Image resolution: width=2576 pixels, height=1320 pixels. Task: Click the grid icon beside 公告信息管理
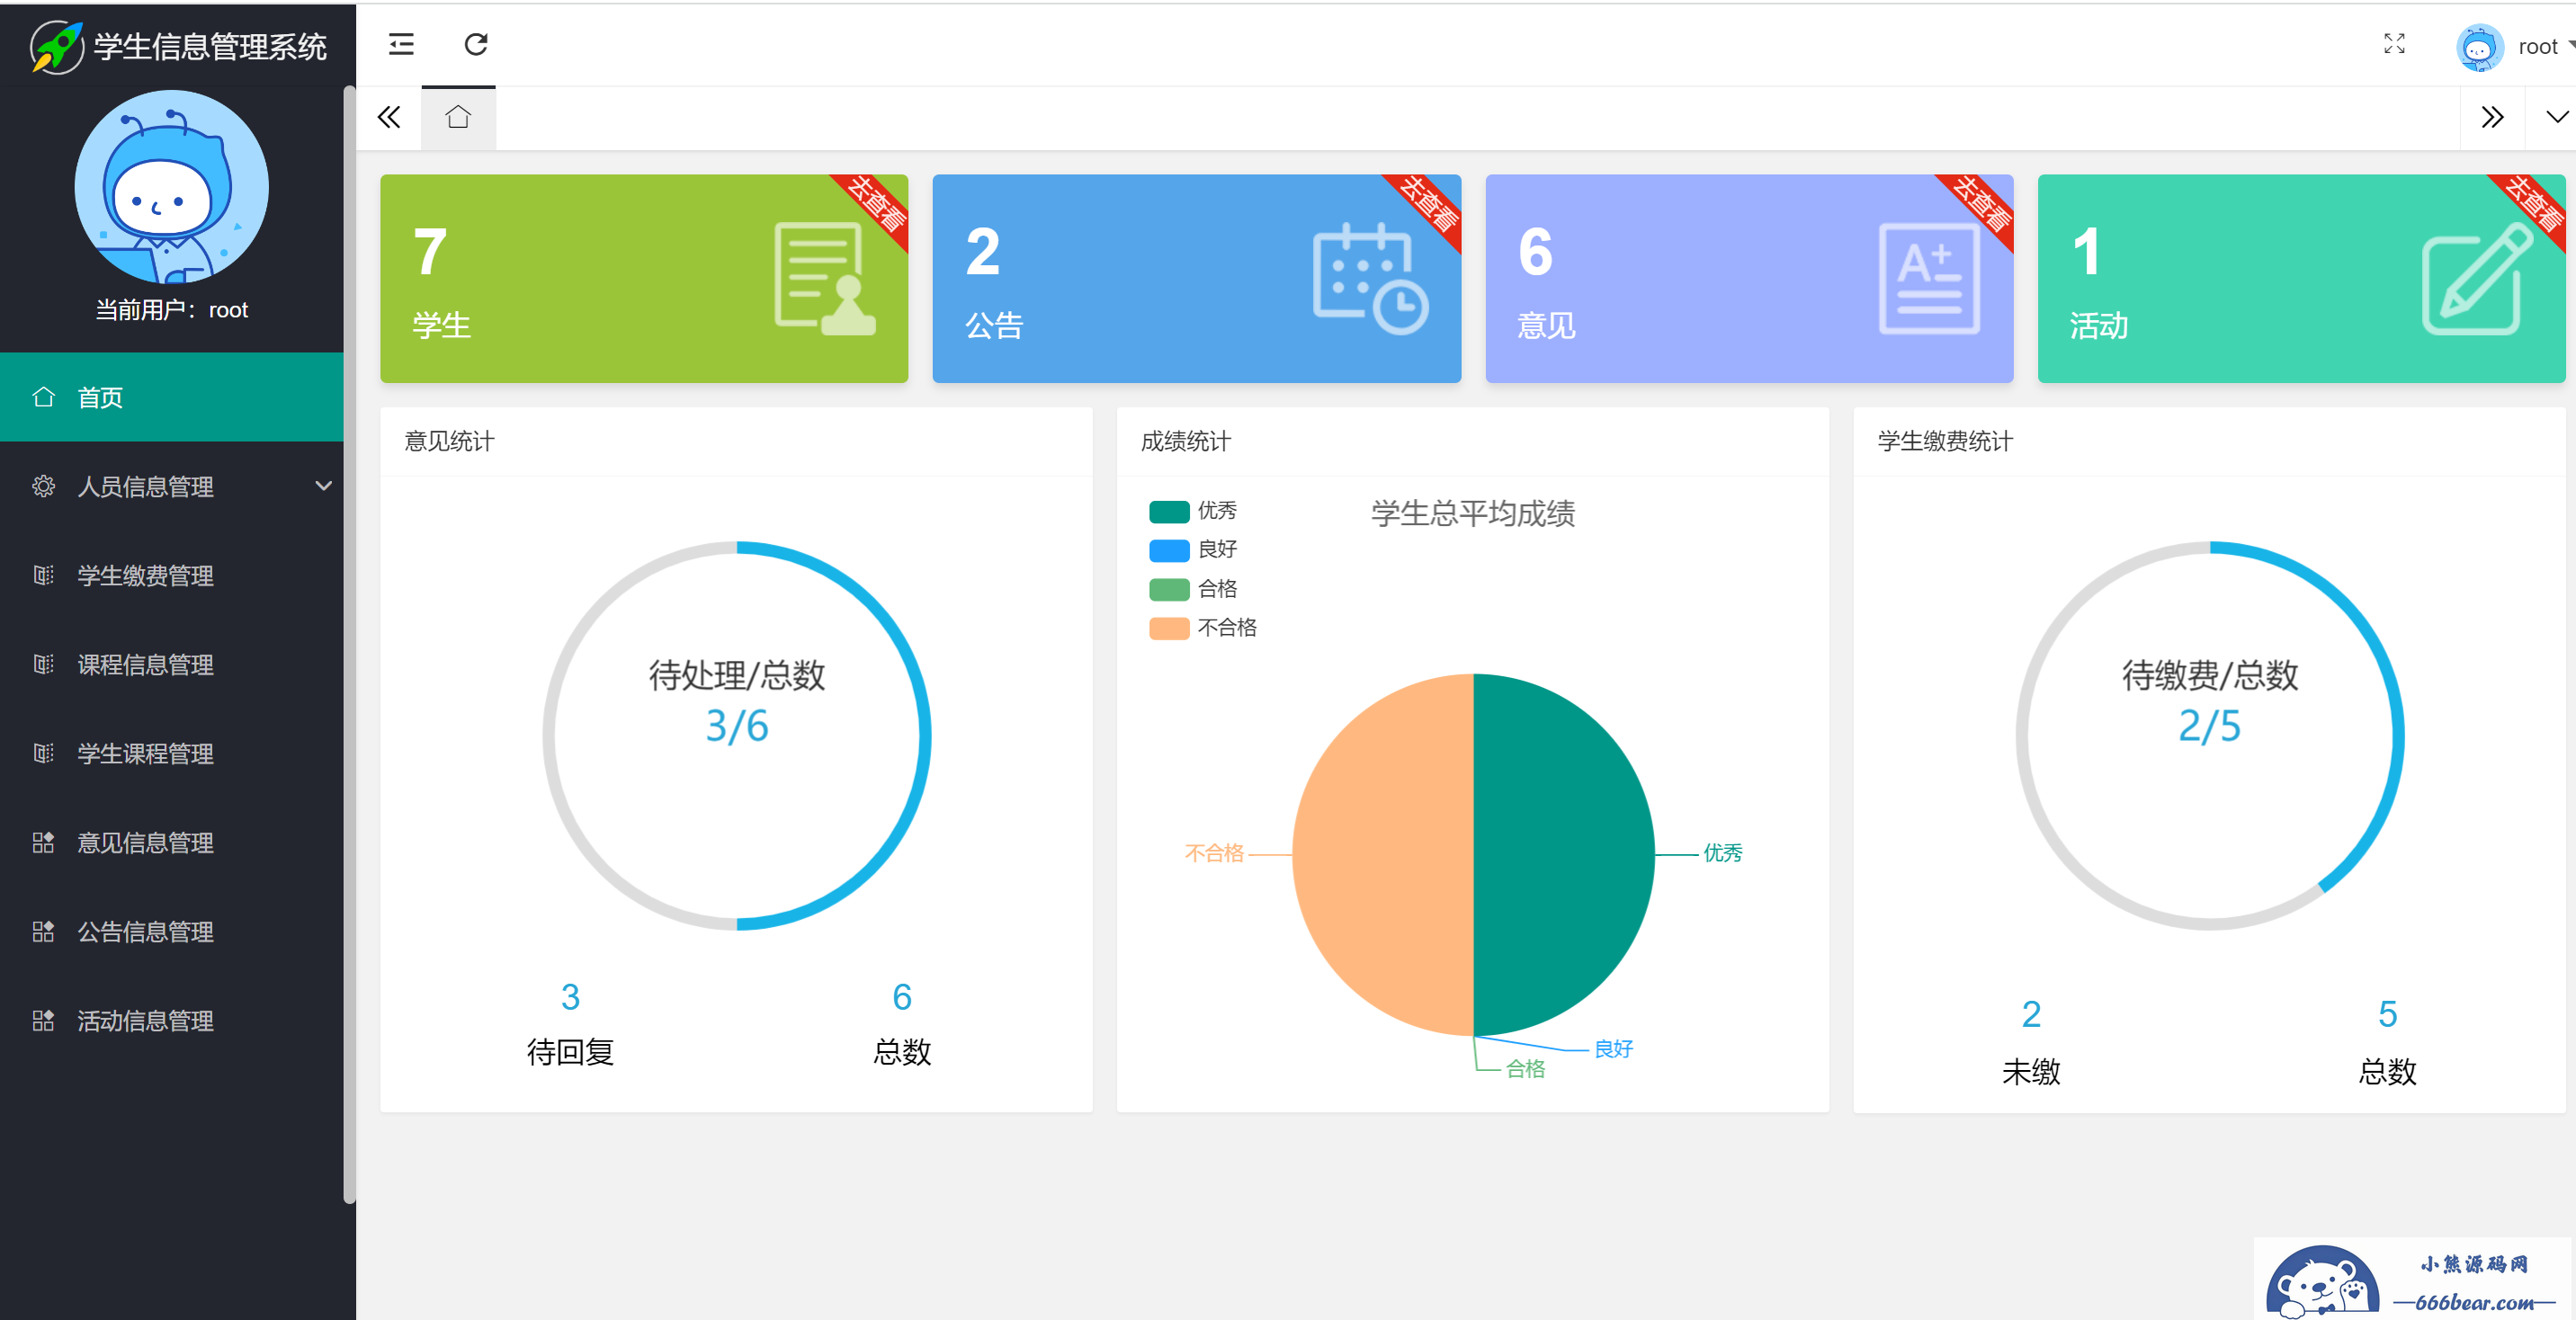(43, 931)
